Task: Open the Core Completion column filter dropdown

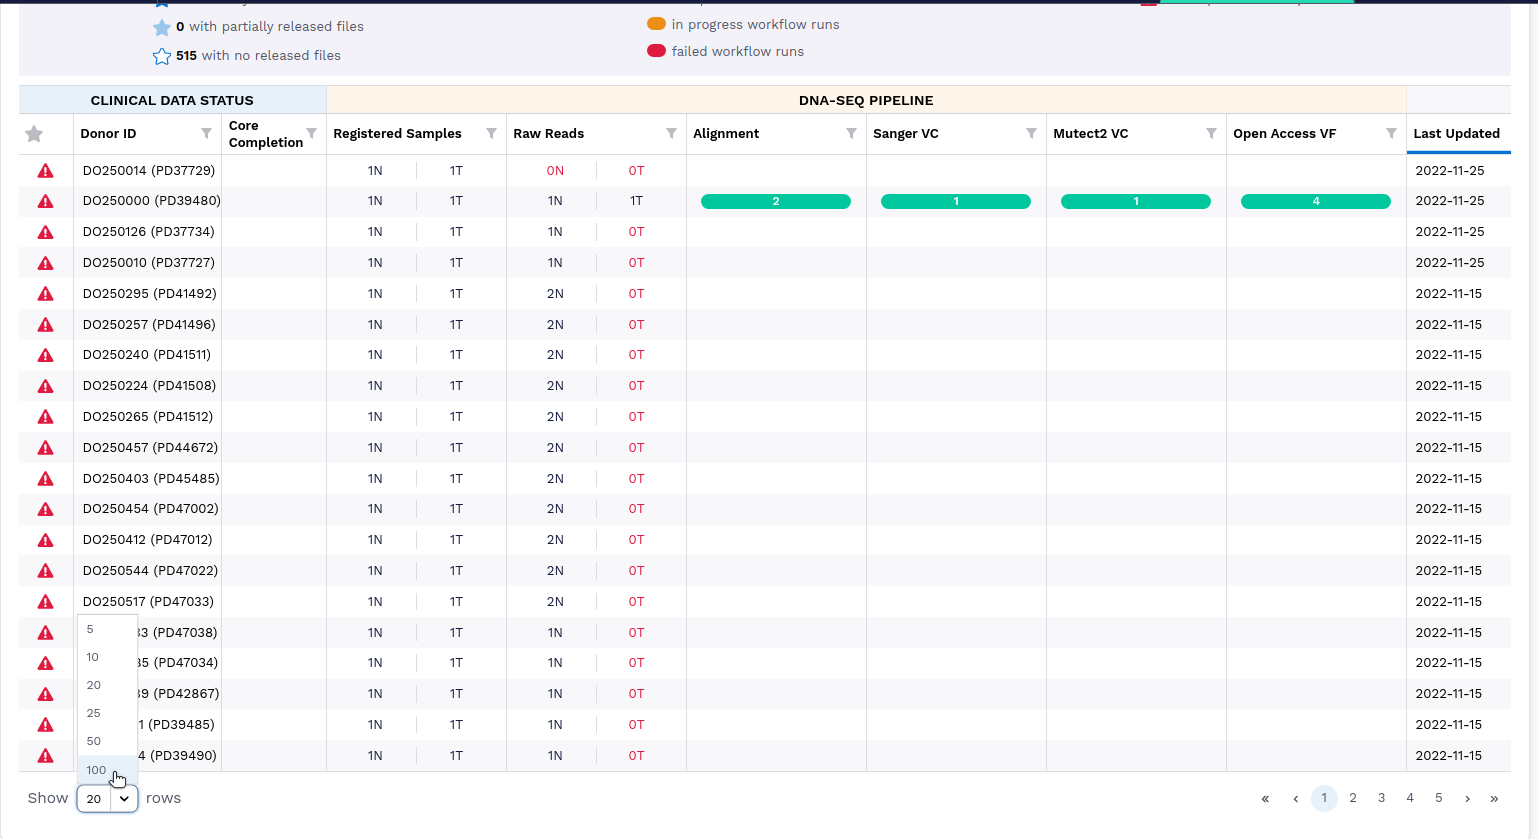Action: pyautogui.click(x=312, y=132)
